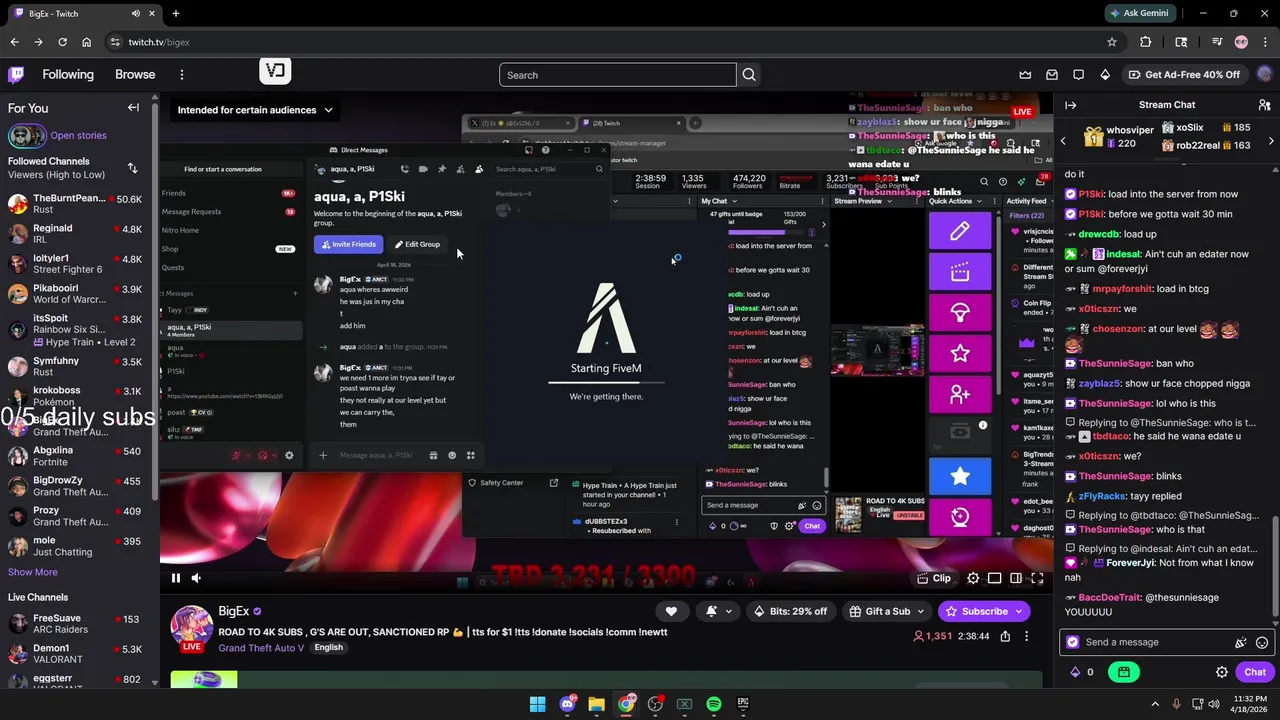Open the FreeSuave ARC Raiders channel

[75, 624]
